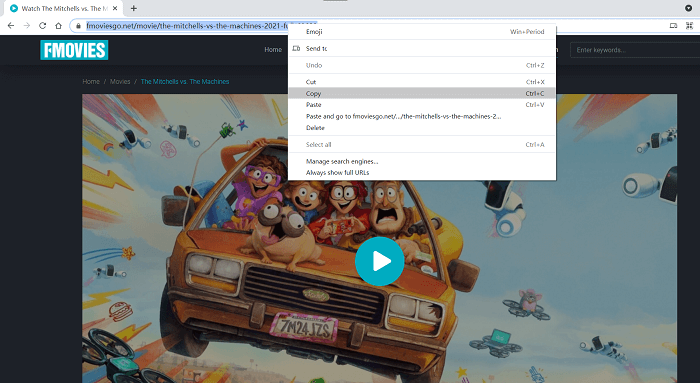The height and width of the screenshot is (383, 700).
Task: Open Manage search engines option
Action: tap(422, 161)
